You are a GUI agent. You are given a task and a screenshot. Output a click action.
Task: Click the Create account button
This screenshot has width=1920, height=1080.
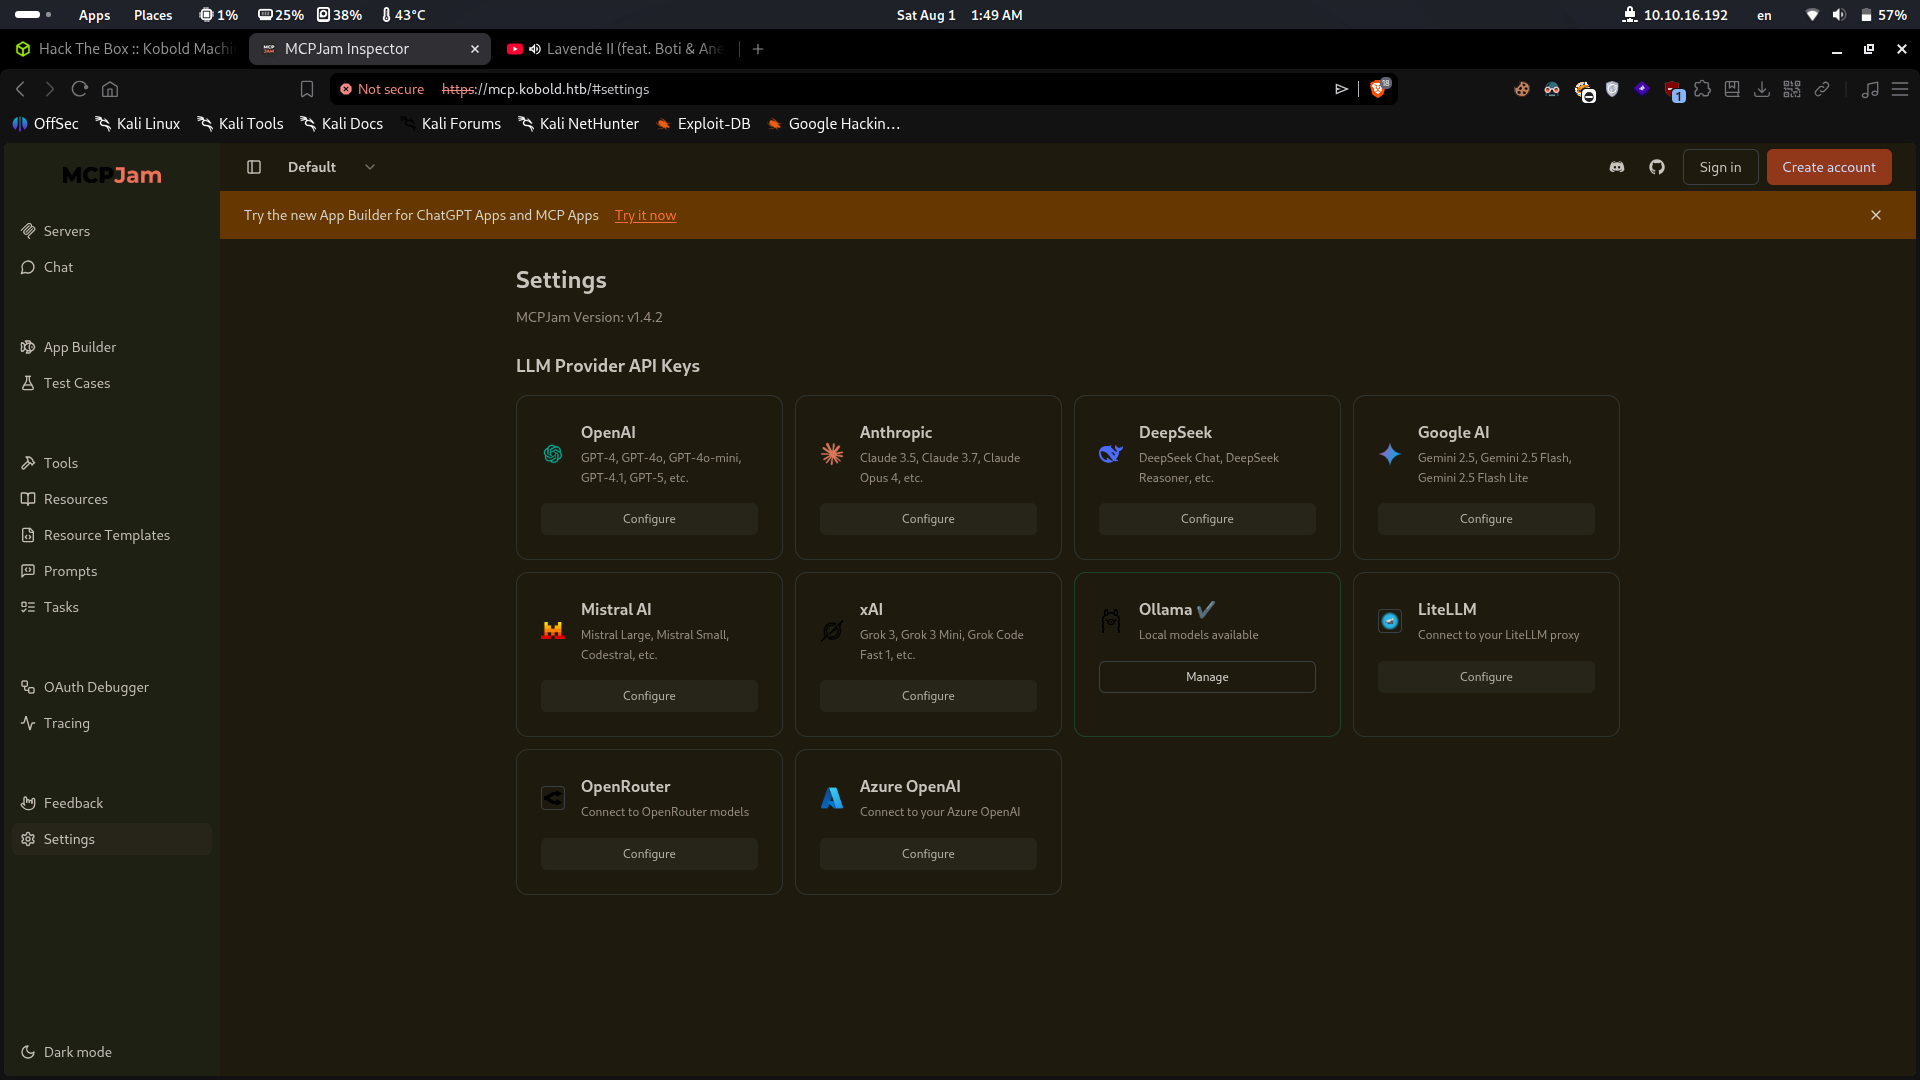point(1829,167)
